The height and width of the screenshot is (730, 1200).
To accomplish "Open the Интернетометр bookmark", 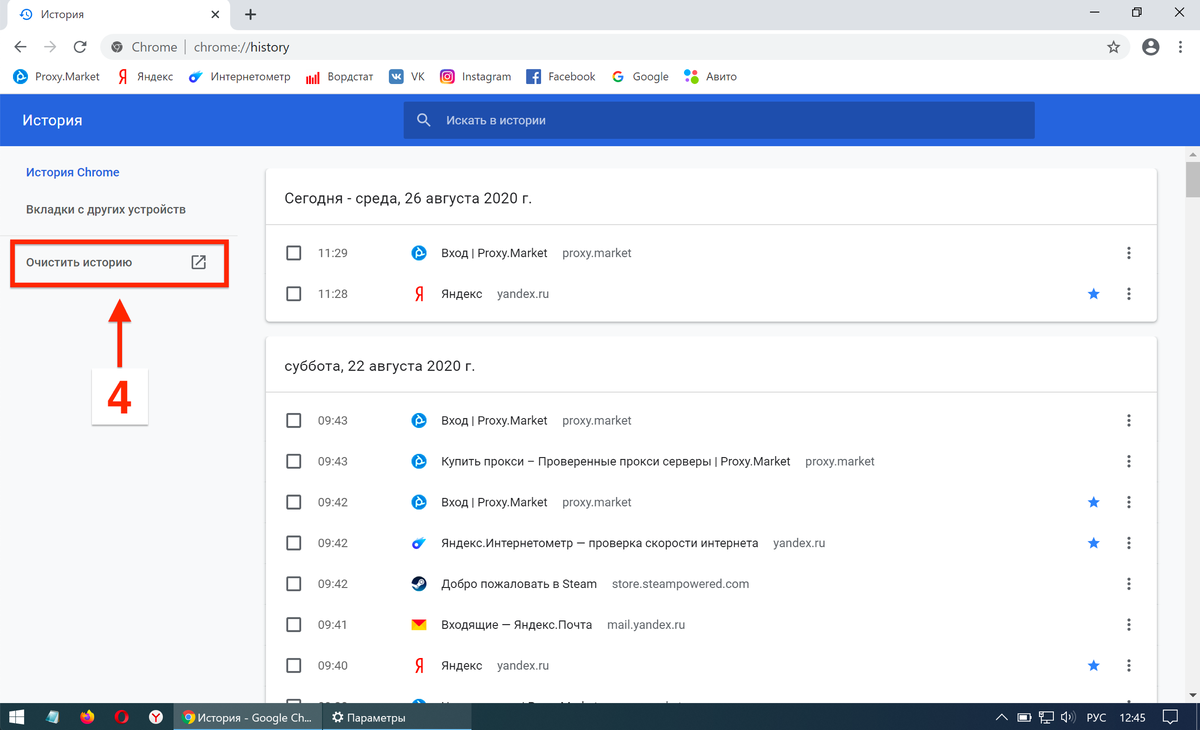I will (240, 76).
